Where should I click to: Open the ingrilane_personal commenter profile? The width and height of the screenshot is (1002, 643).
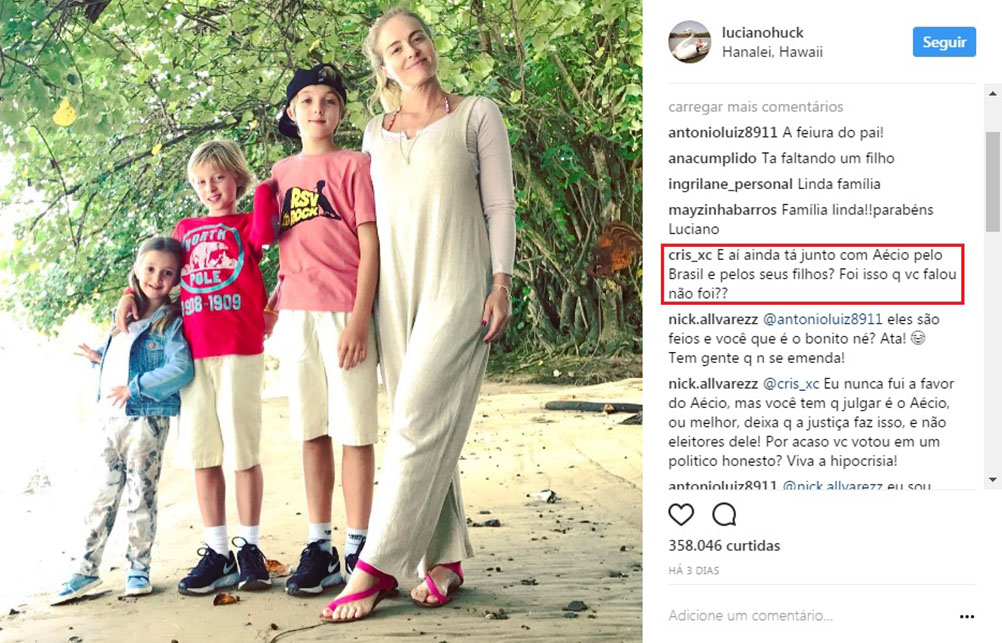coord(730,184)
